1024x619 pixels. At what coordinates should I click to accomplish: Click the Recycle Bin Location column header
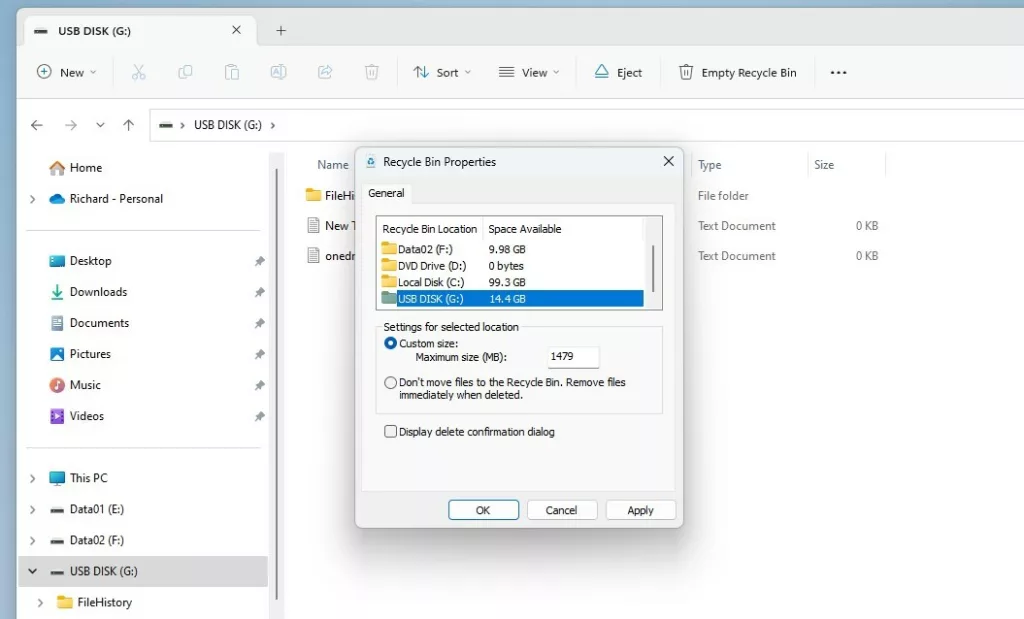tap(430, 229)
